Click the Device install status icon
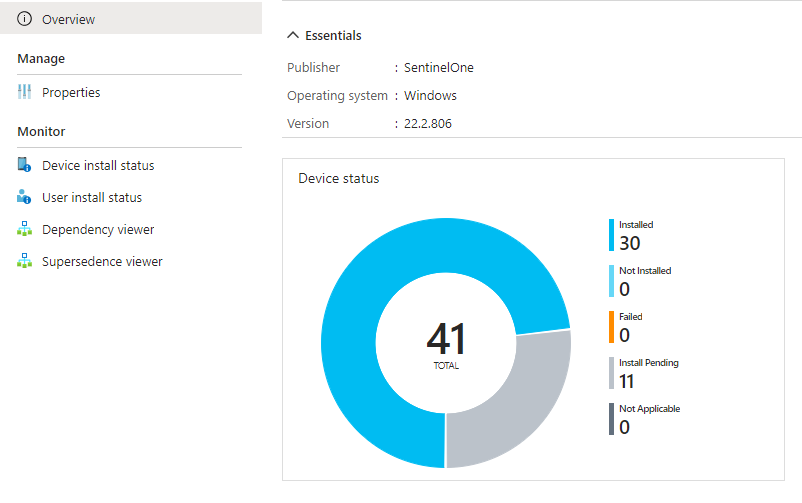This screenshot has height=503, width=802. [25, 166]
